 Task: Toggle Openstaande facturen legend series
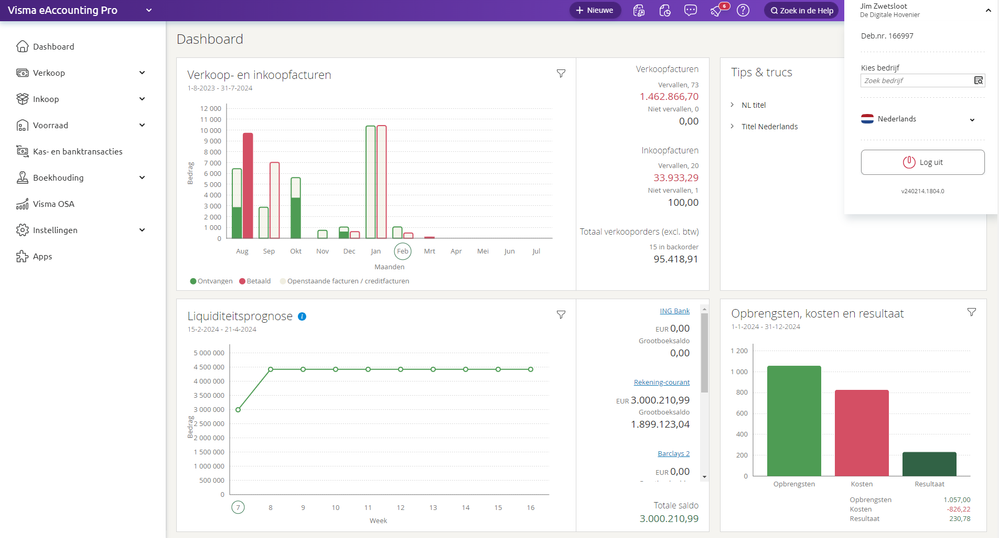click(x=345, y=281)
